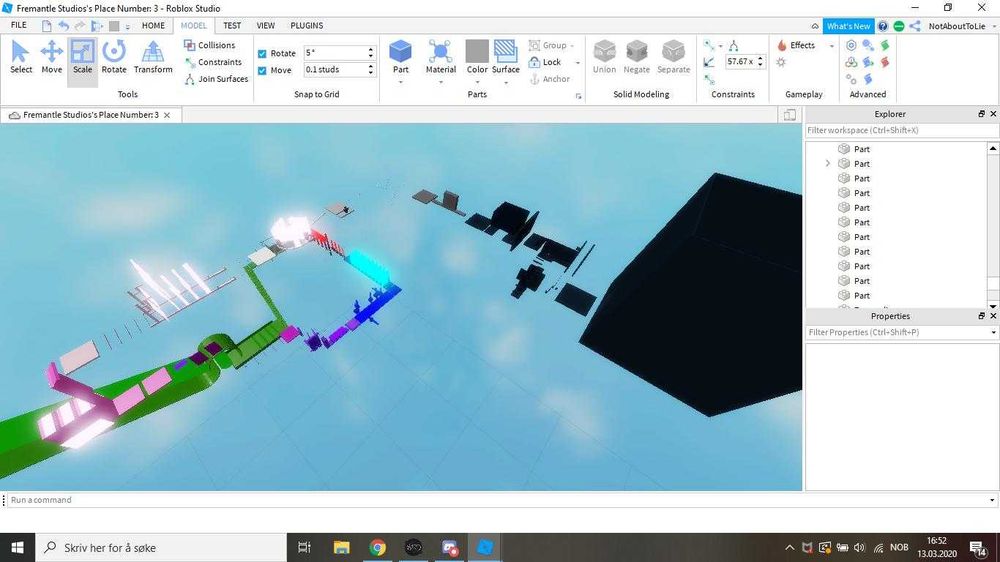This screenshot has height=562, width=1000.
Task: Click the Material icon
Action: coord(441,52)
